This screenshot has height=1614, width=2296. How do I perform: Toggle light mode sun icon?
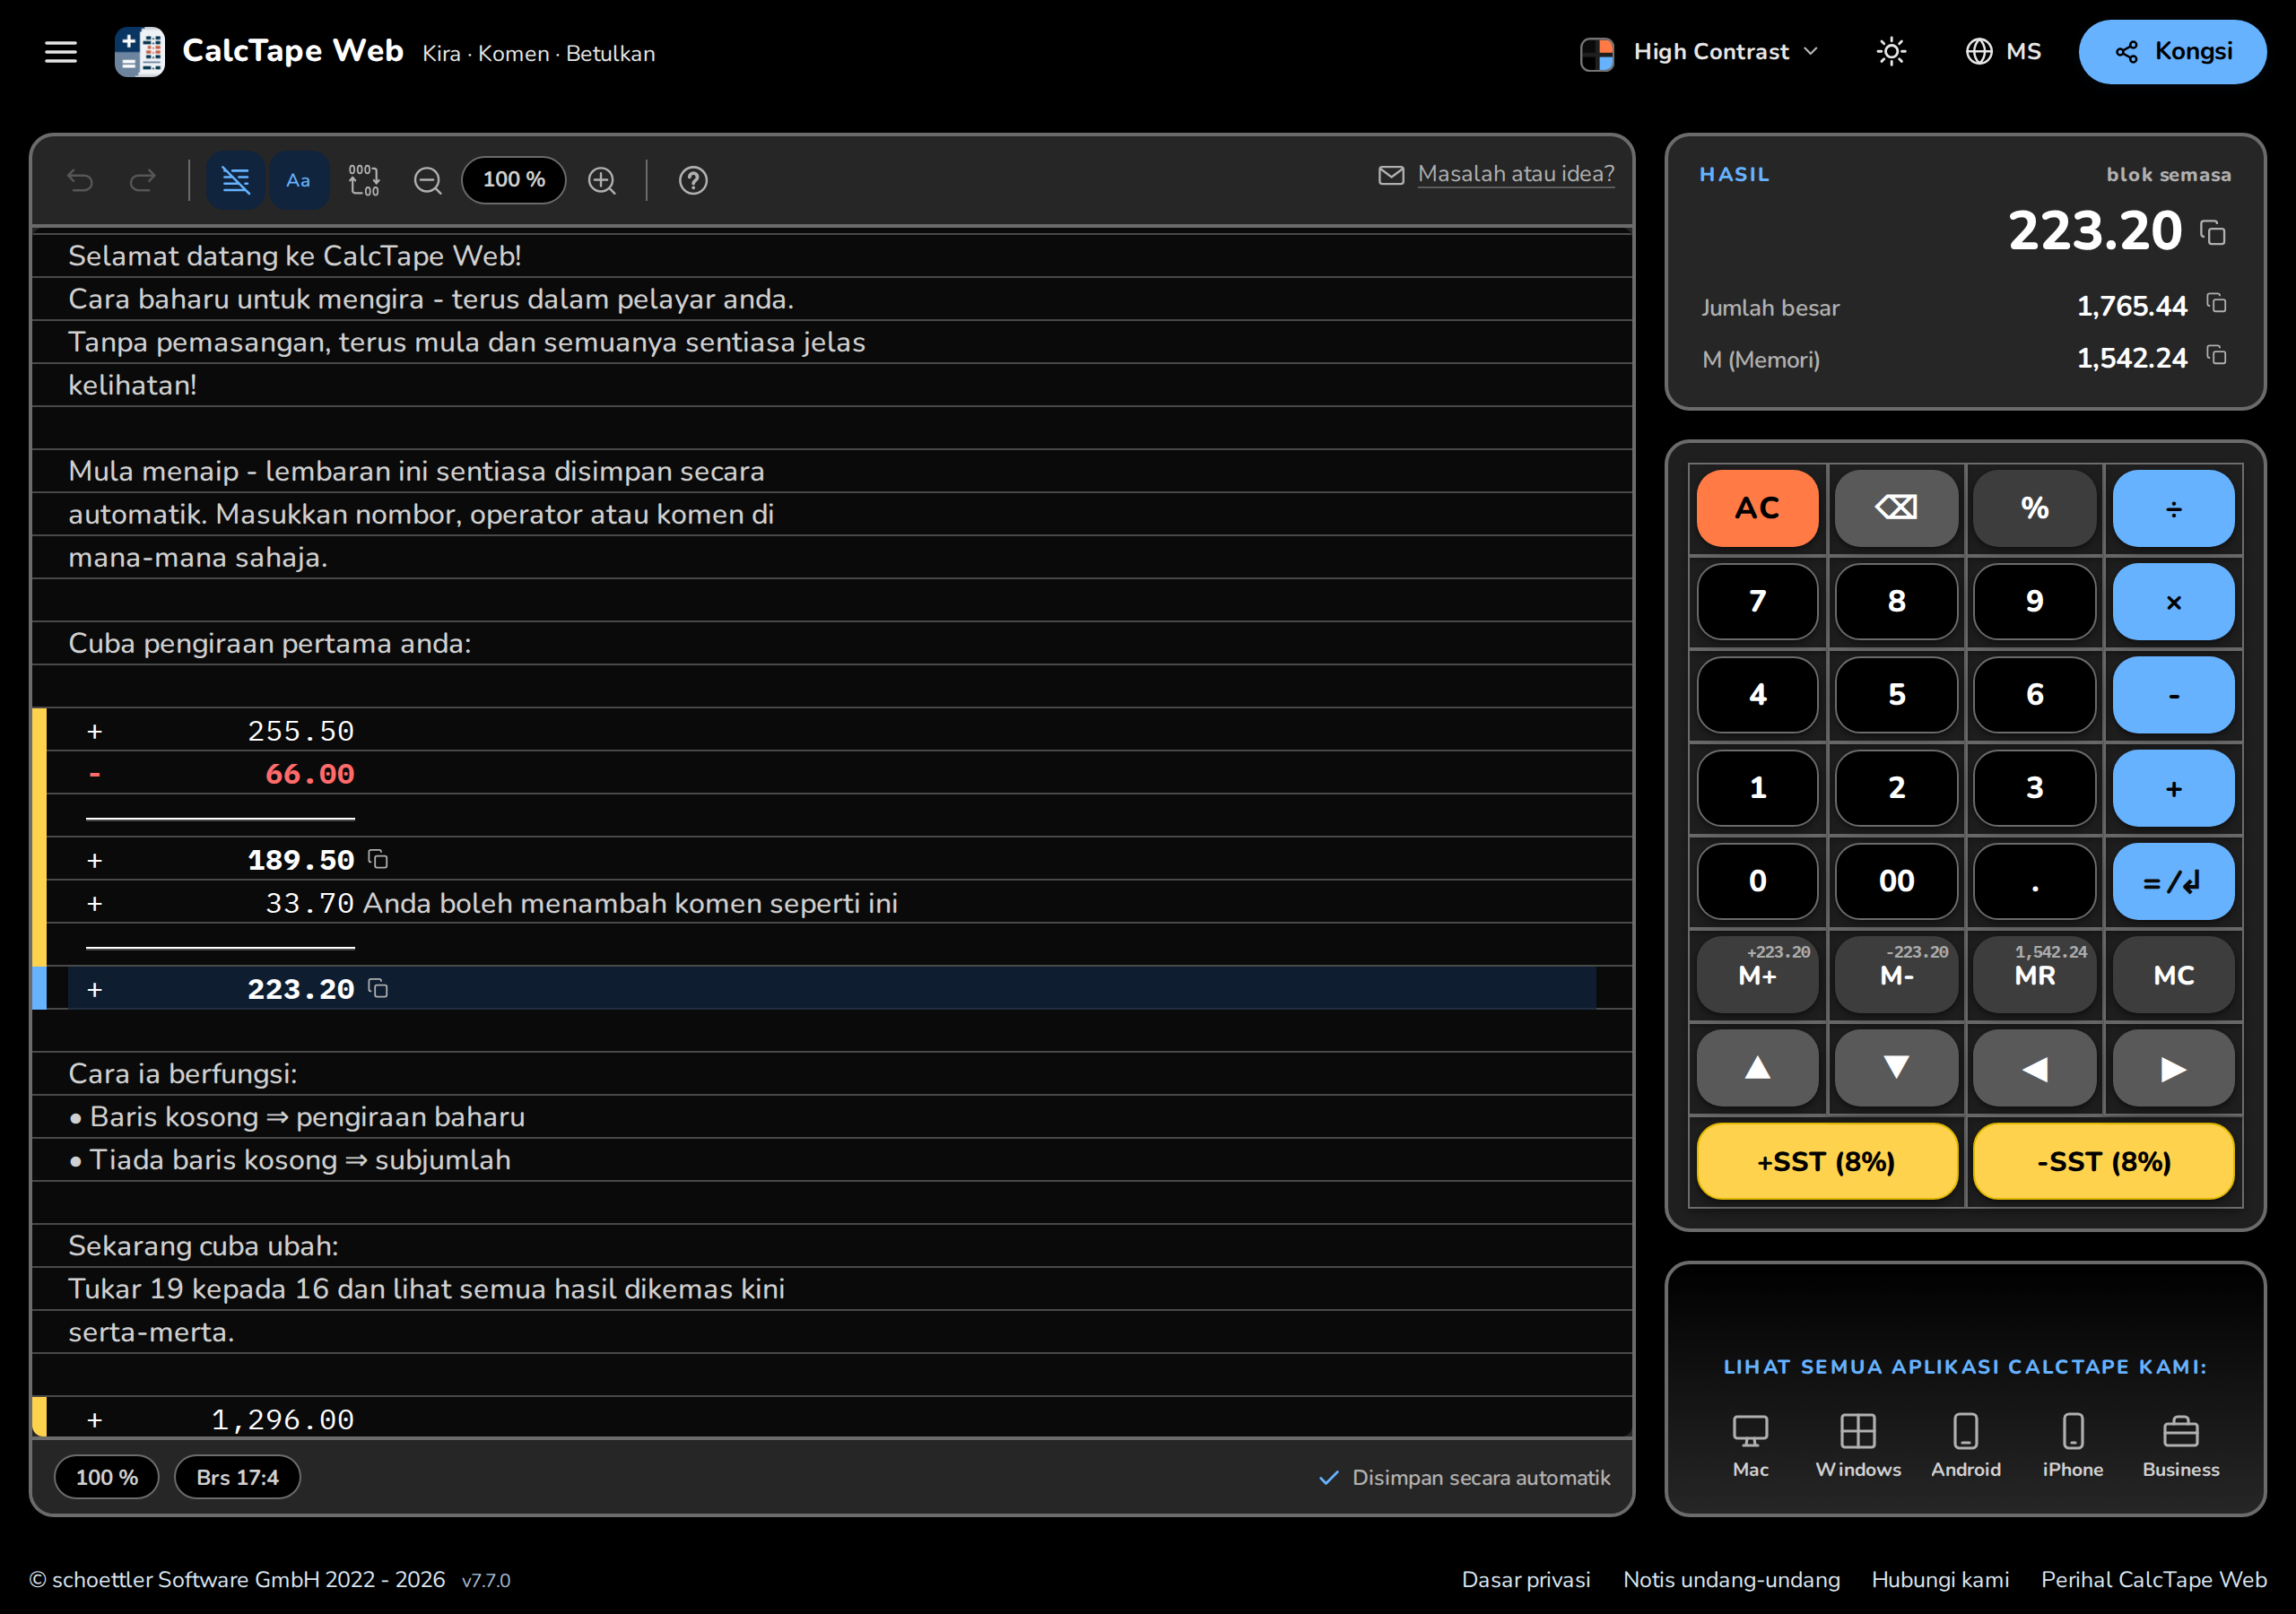pos(1891,51)
